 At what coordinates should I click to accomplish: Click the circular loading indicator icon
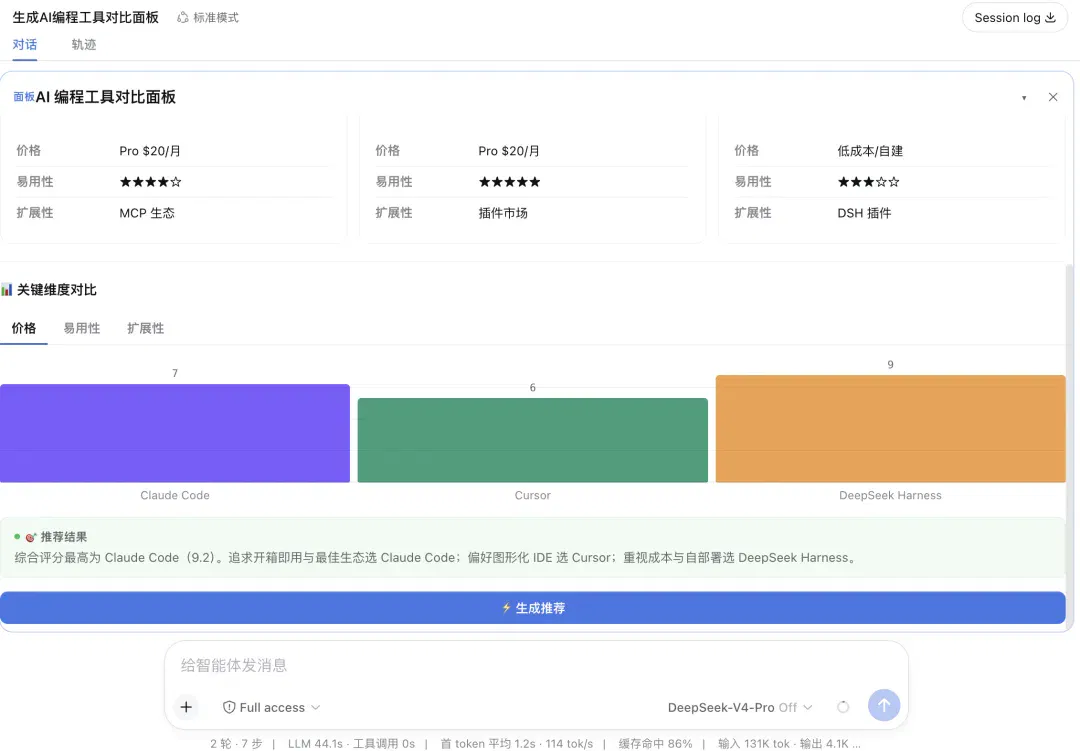(x=843, y=707)
